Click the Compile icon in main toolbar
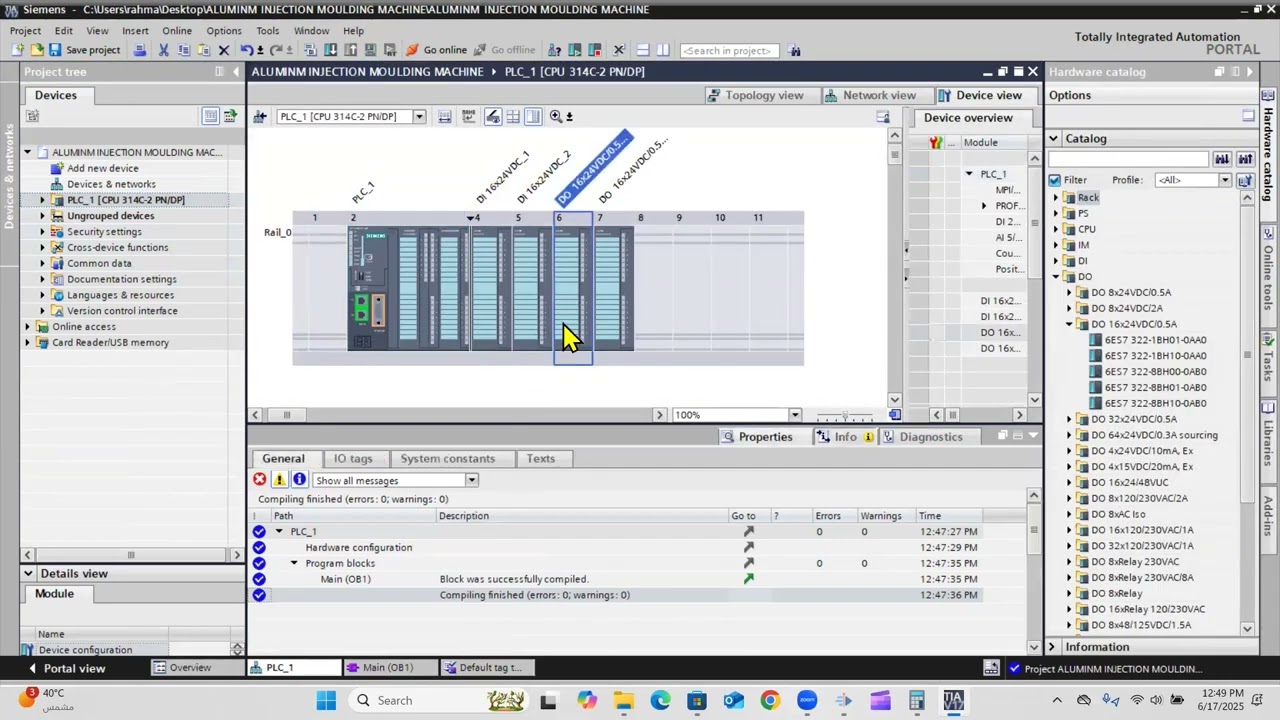Image resolution: width=1280 pixels, height=720 pixels. [310, 50]
